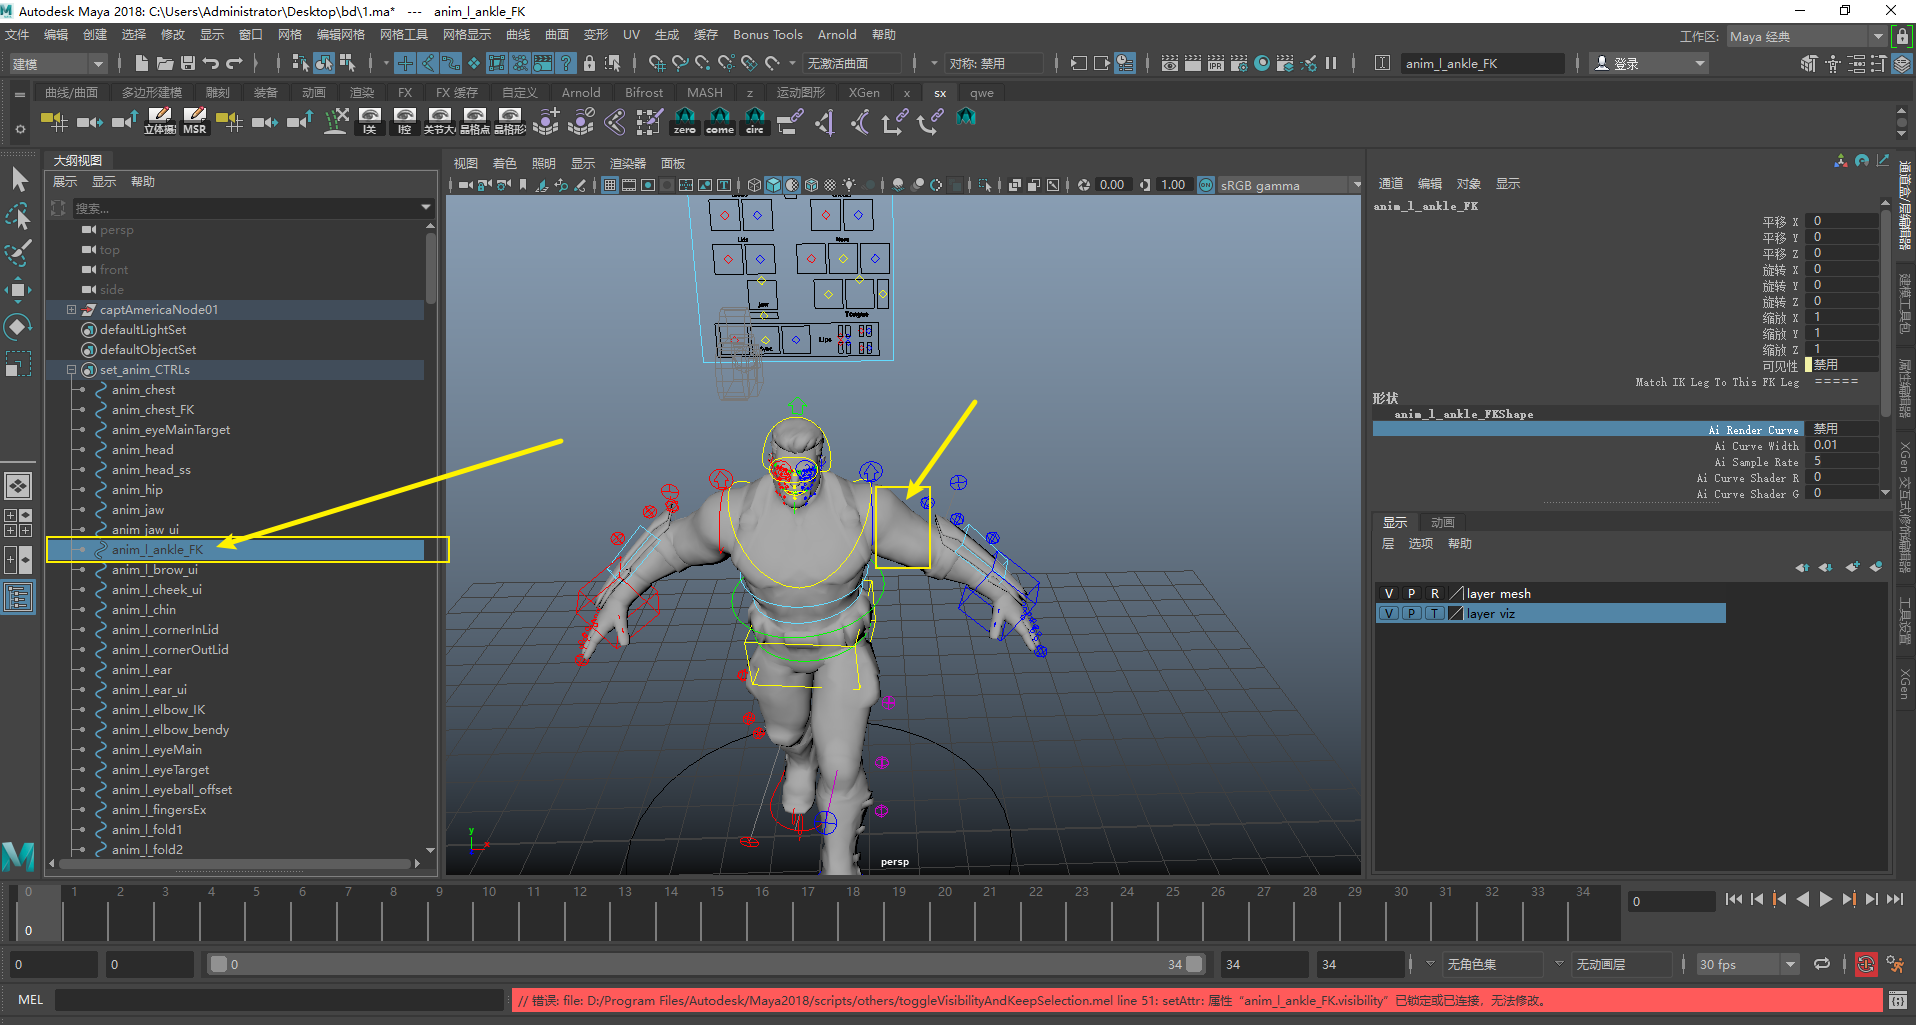Expand captAmericaNode01 in outliner
Screen dimensions: 1916x1025
71,309
